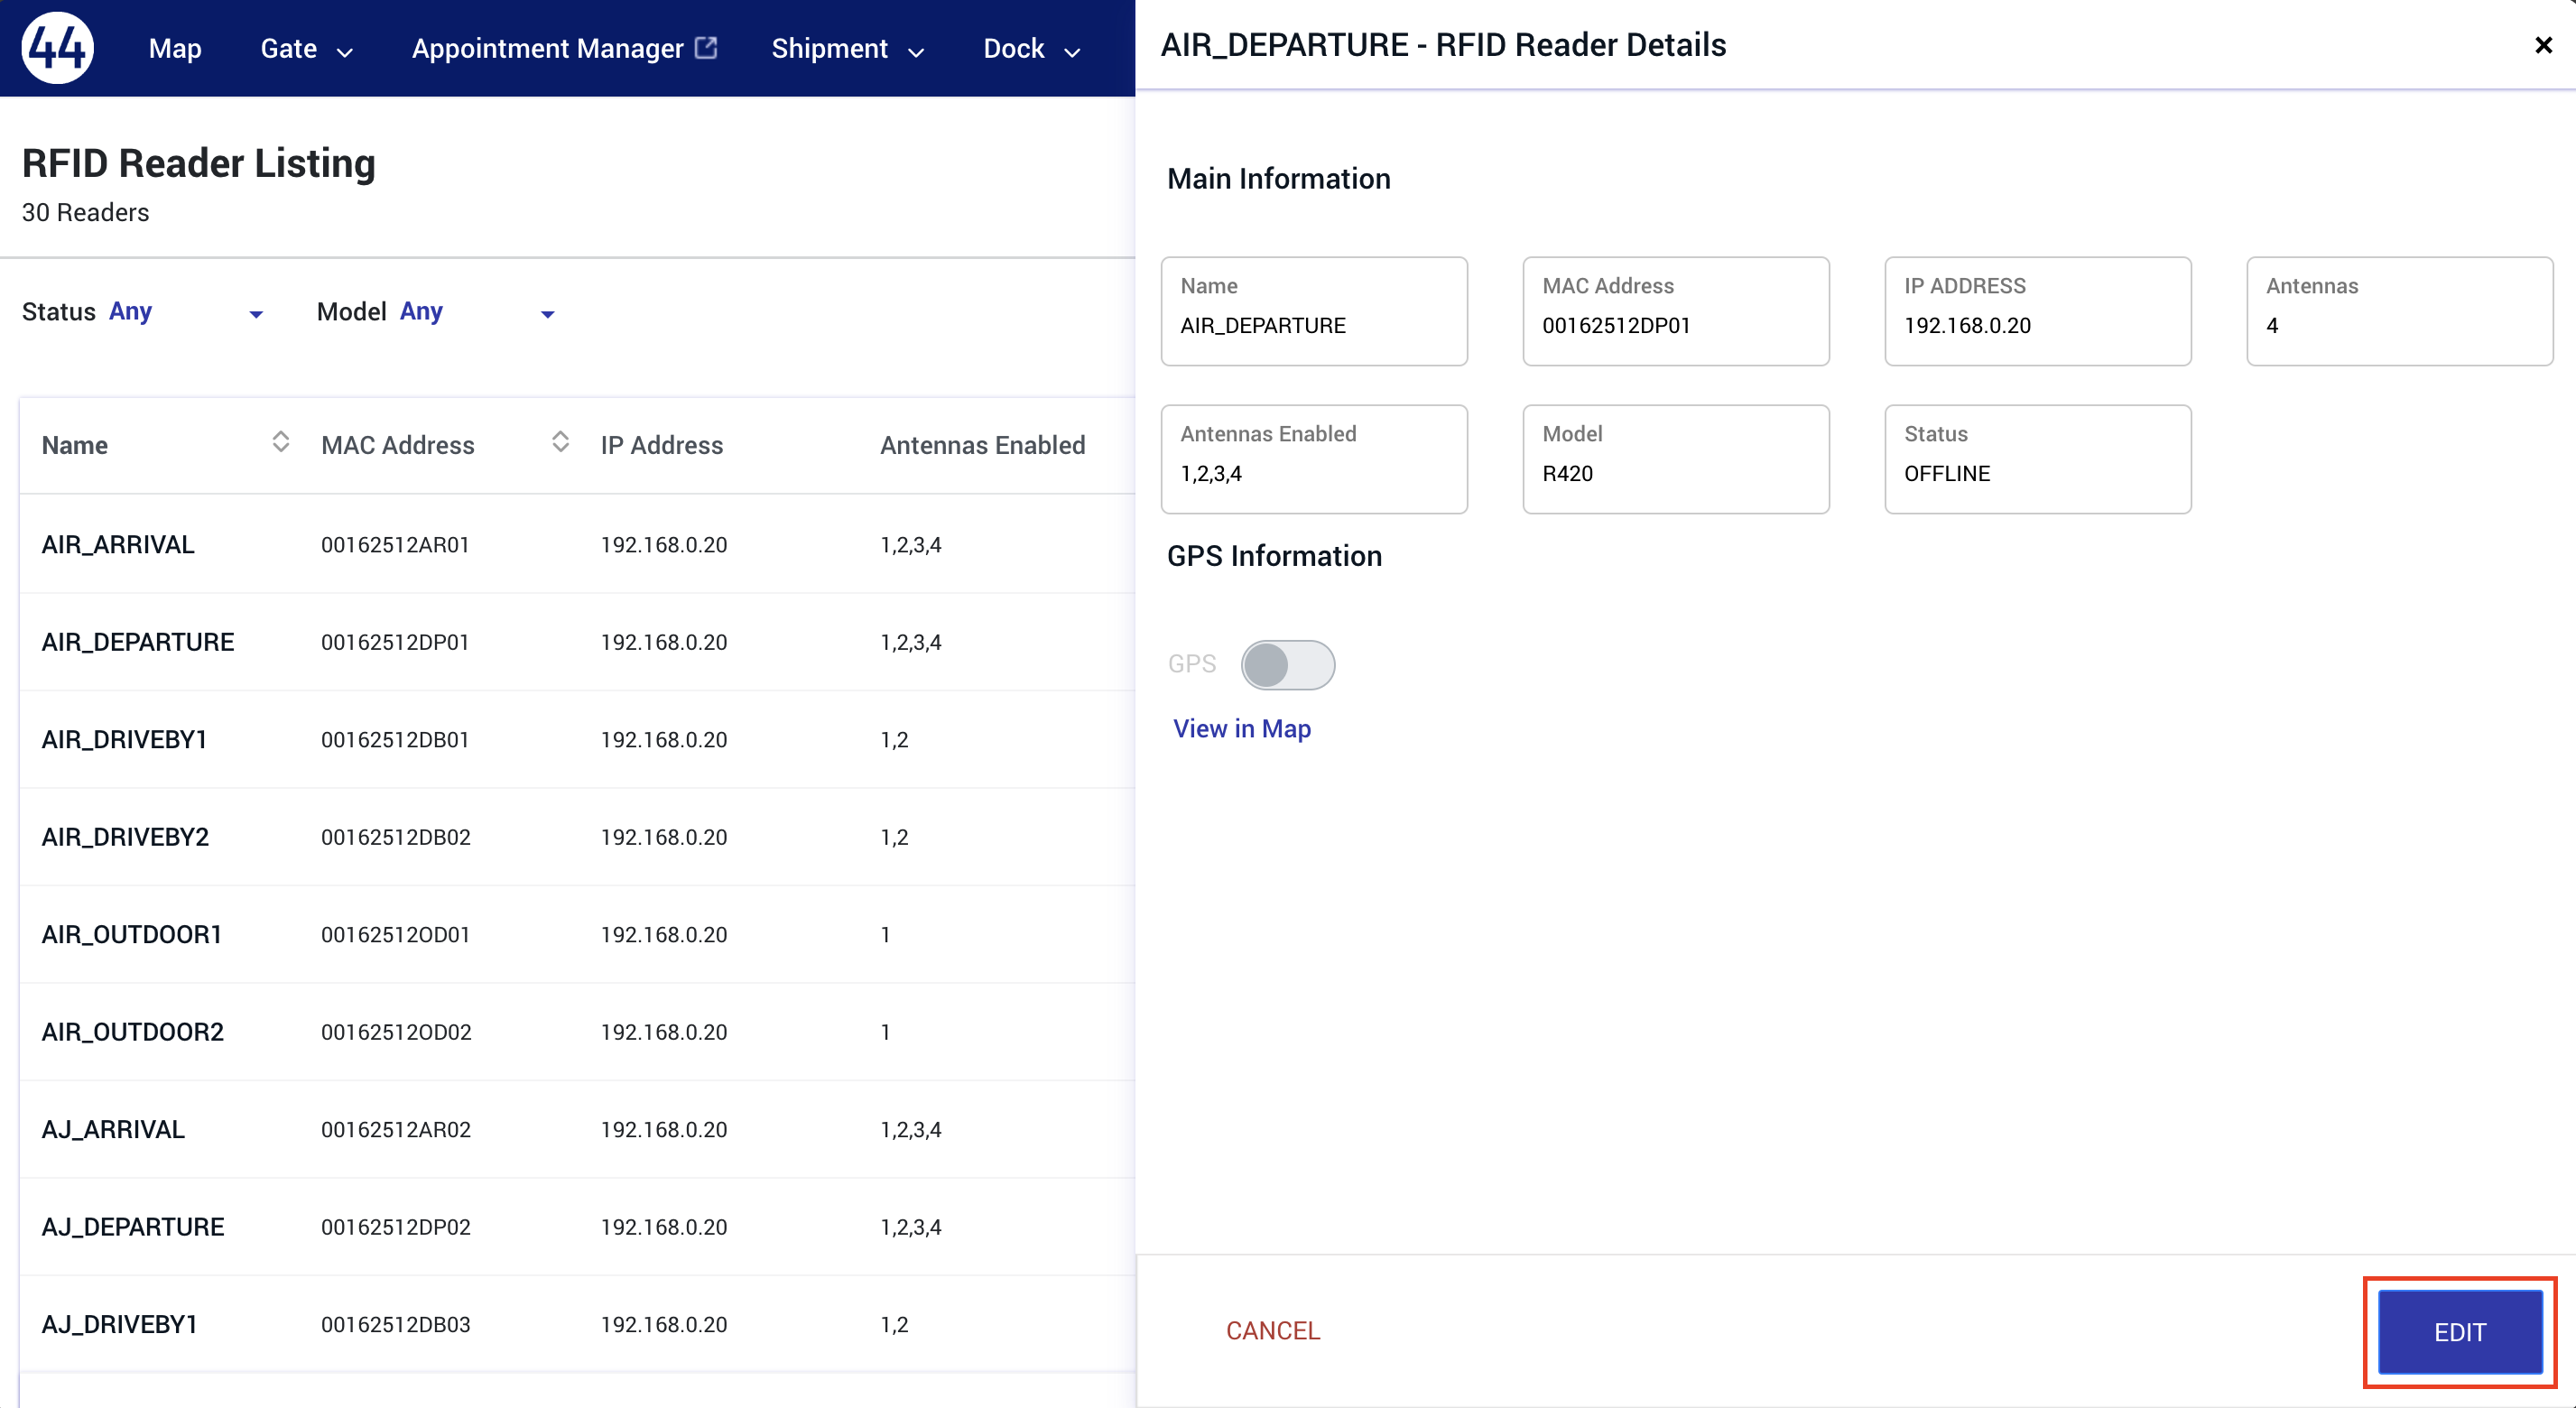2576x1408 pixels.
Task: Click the Antennas Enabled field in details
Action: 1314,459
